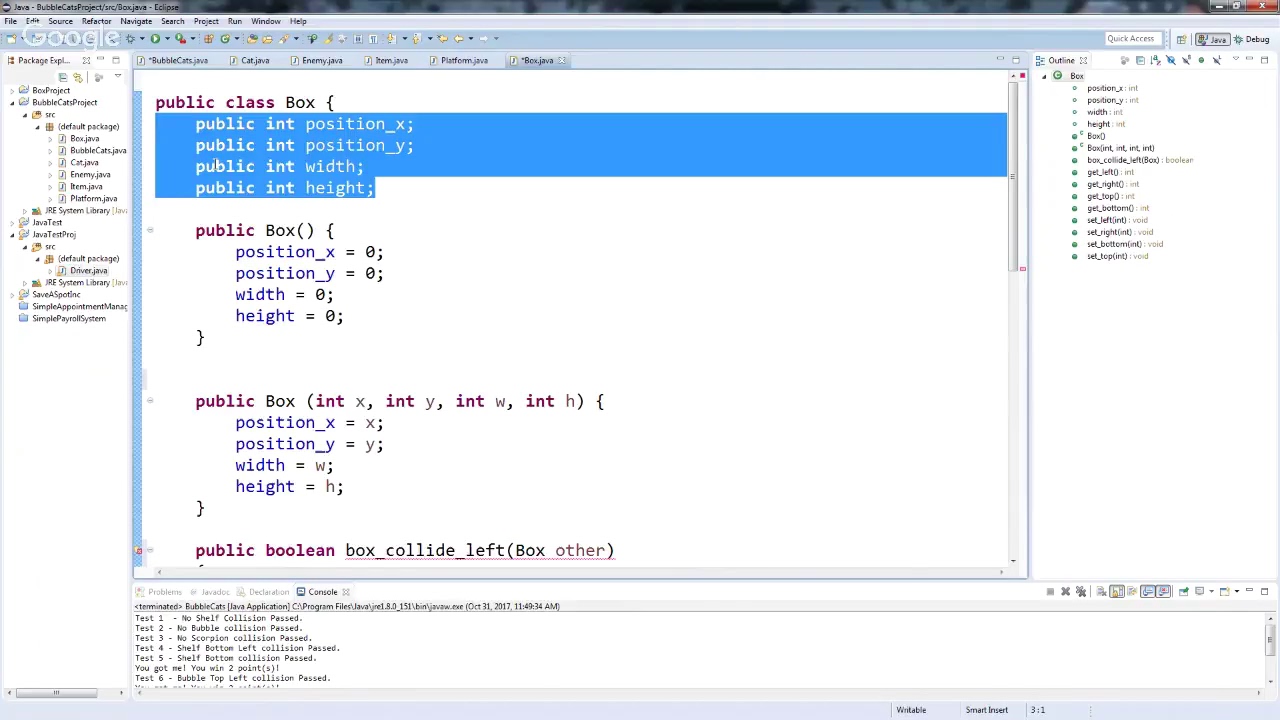
Task: Click the Open Type toolbar icon
Action: pos(252,38)
